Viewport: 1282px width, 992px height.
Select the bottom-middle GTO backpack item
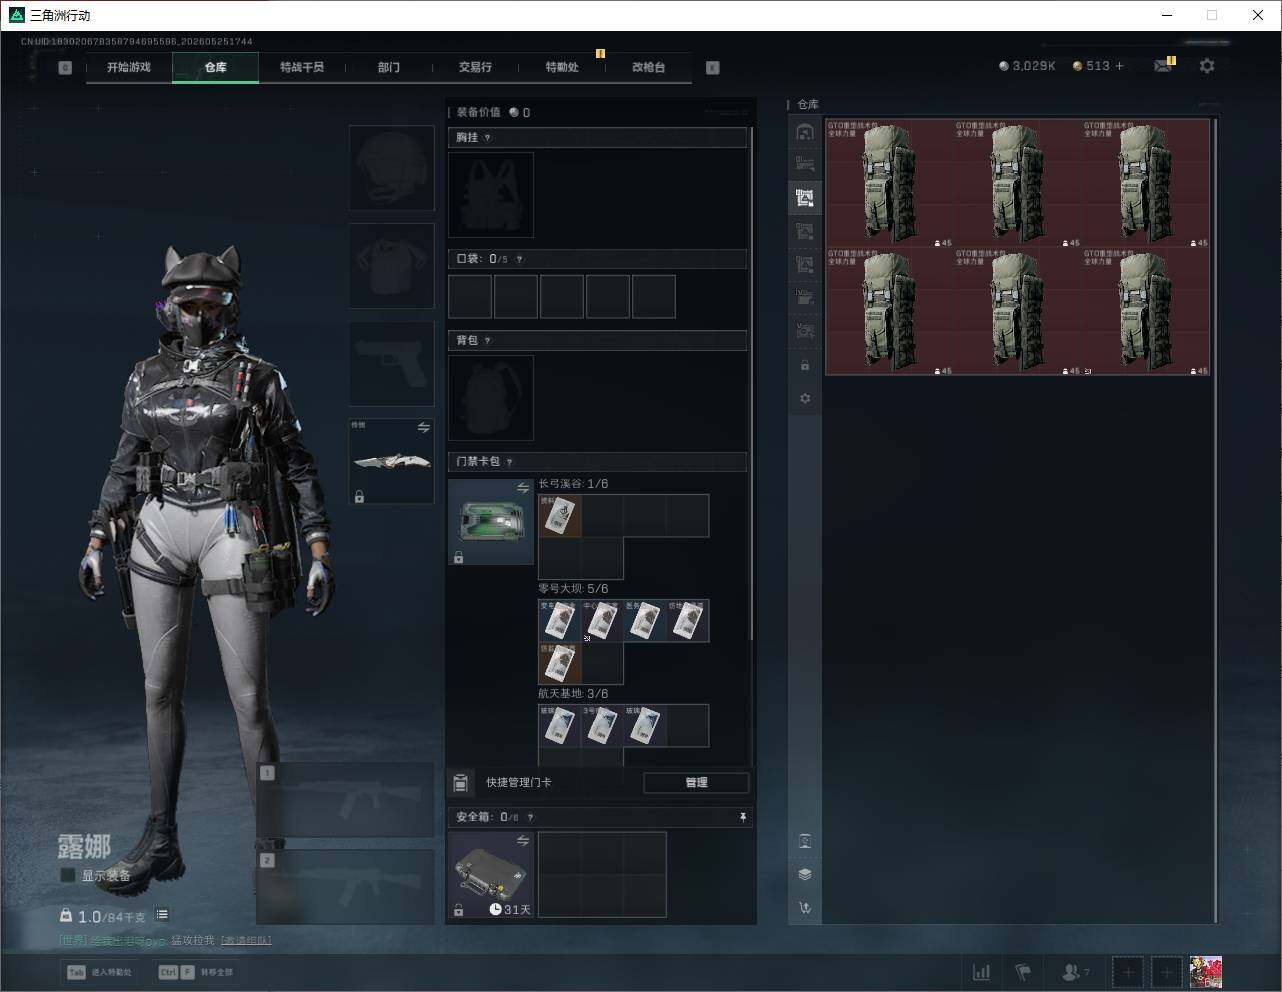(1017, 311)
